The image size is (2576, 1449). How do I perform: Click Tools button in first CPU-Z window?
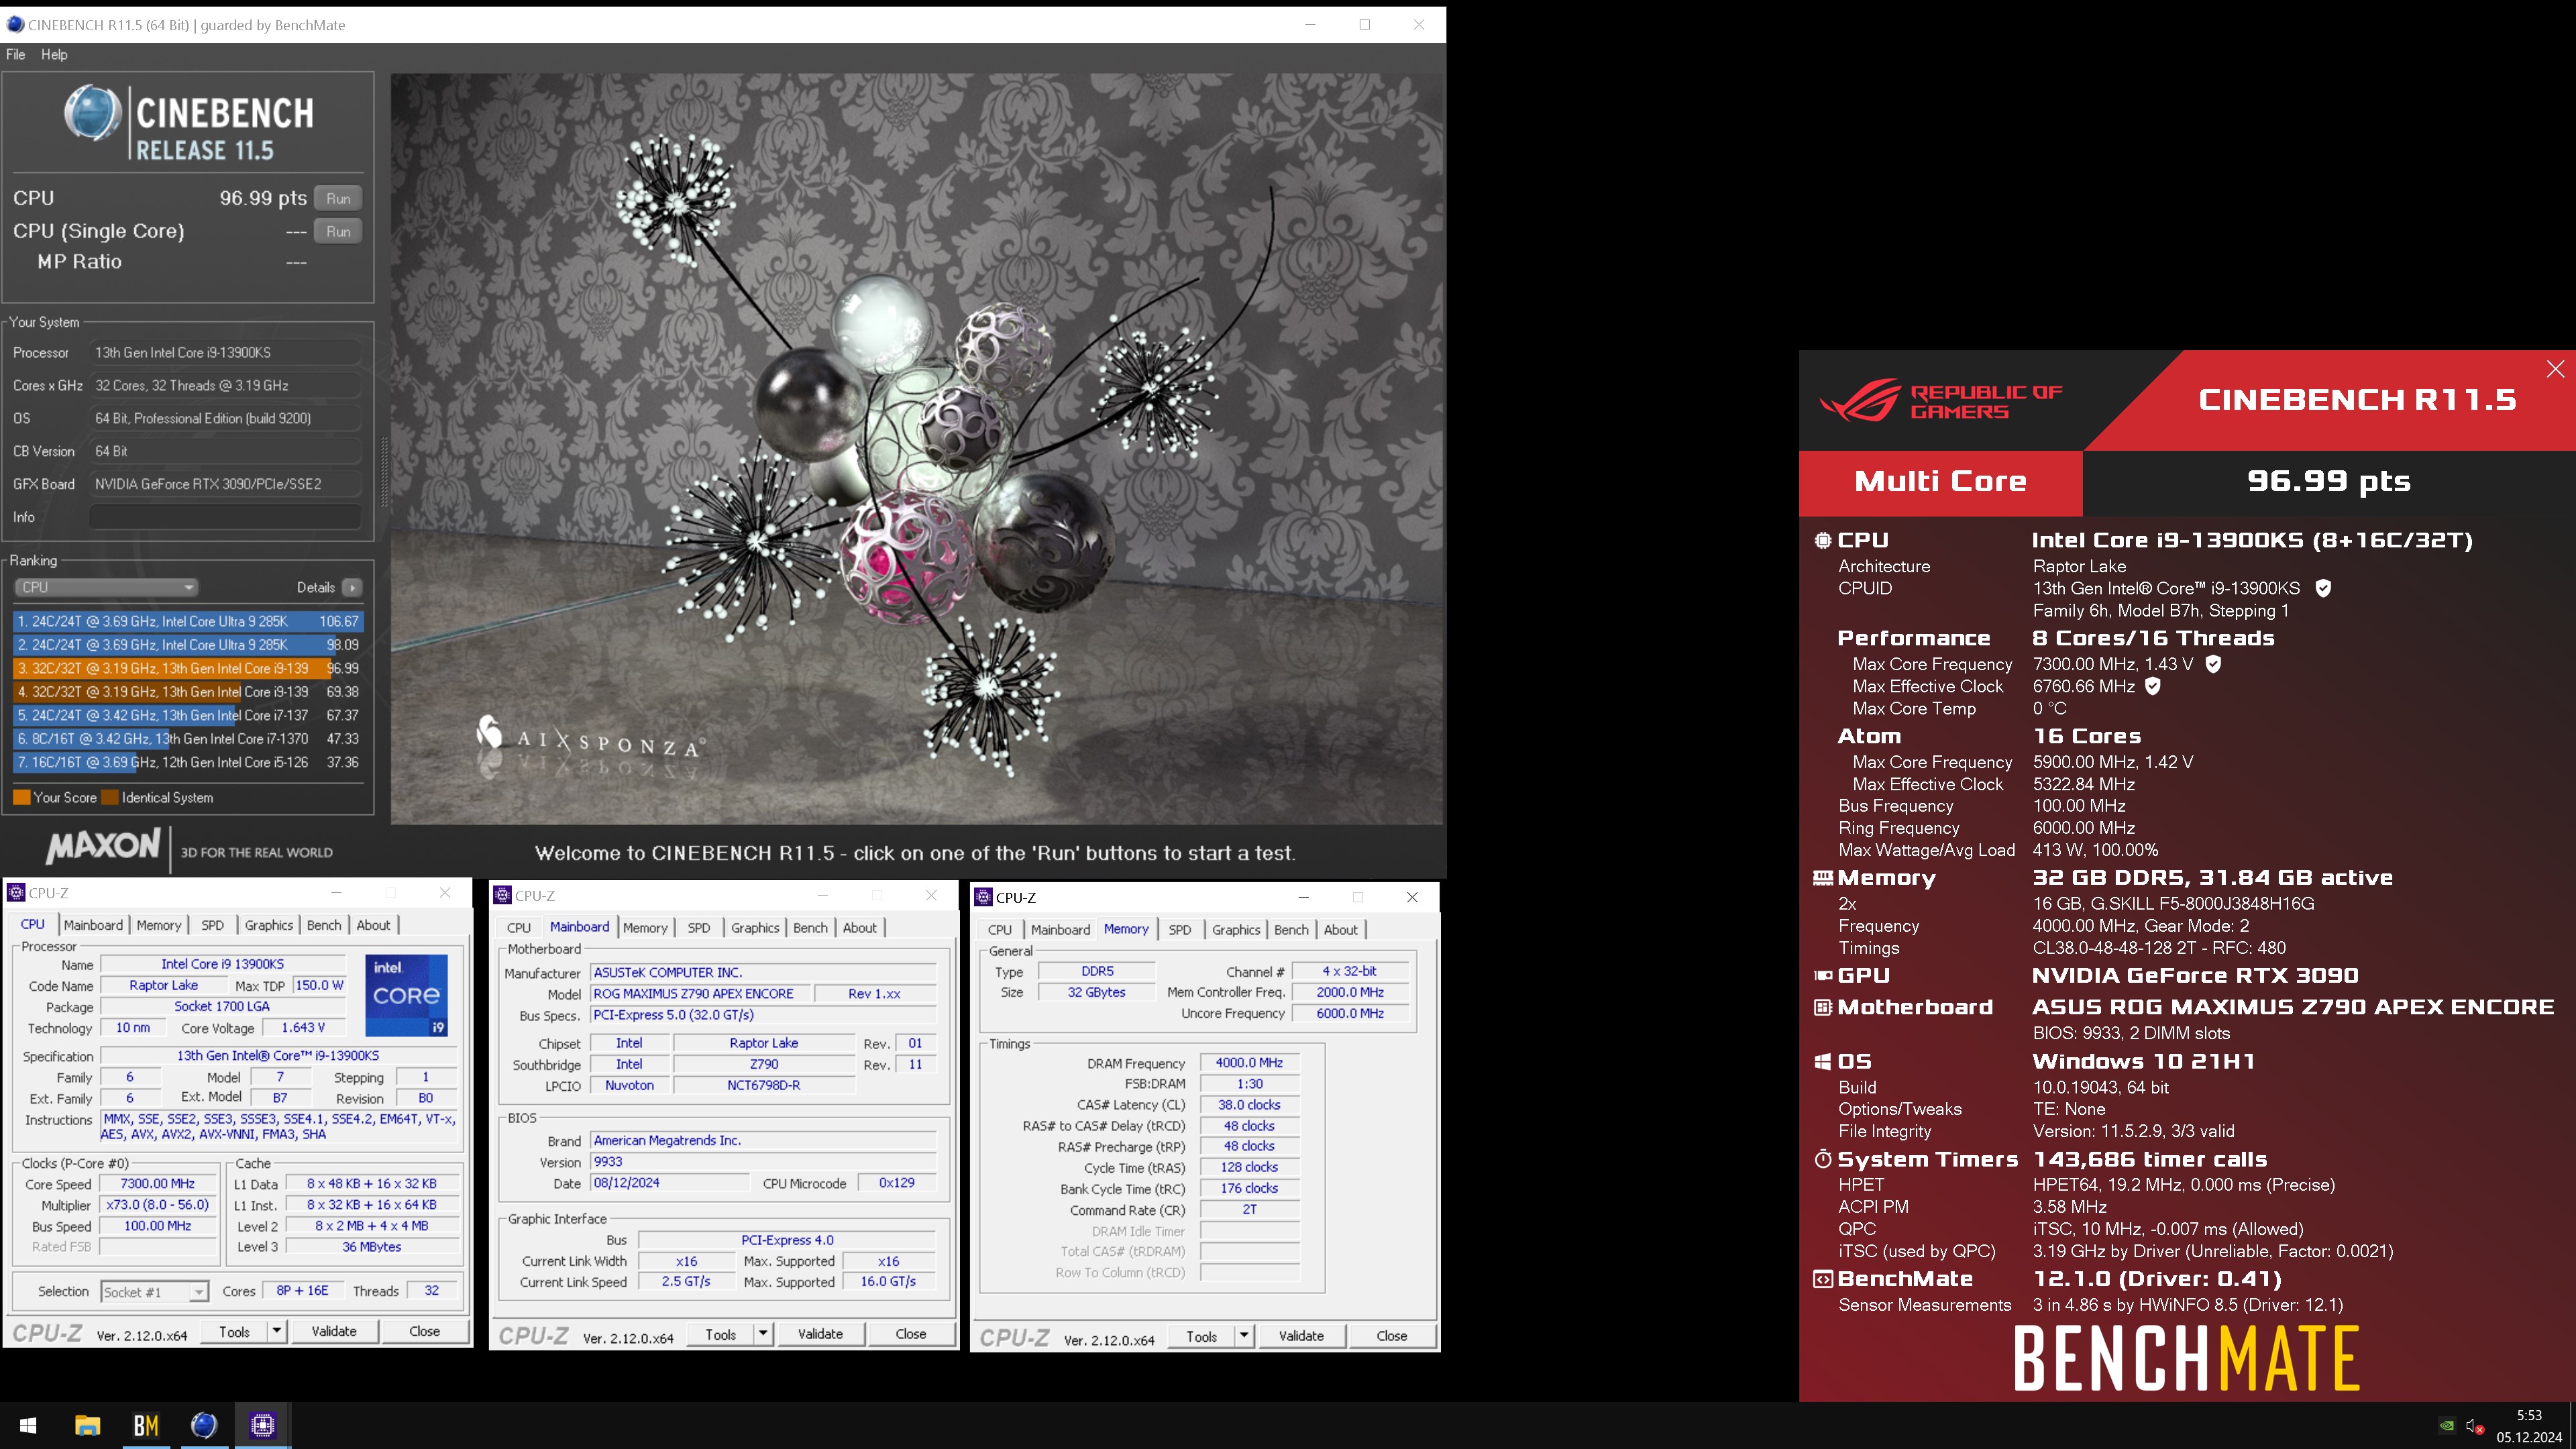(x=235, y=1331)
